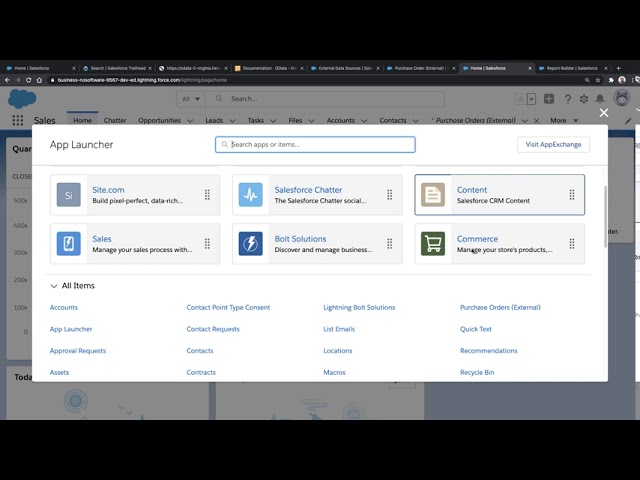Open the Global Actions plus icon

pyautogui.click(x=549, y=99)
